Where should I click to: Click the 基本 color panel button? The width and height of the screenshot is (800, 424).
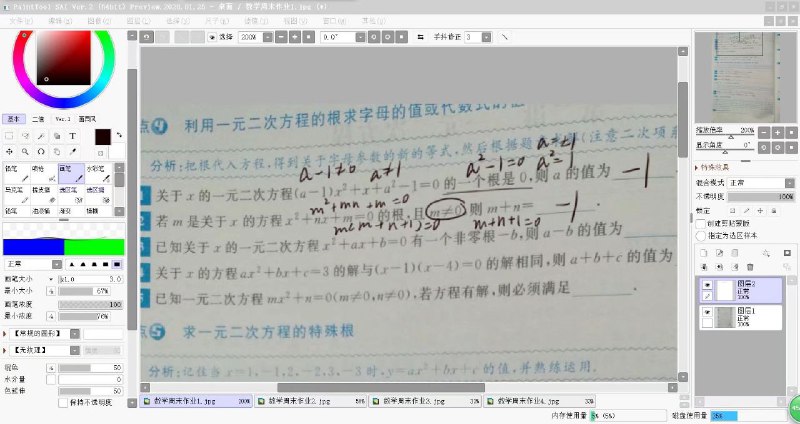(13, 118)
